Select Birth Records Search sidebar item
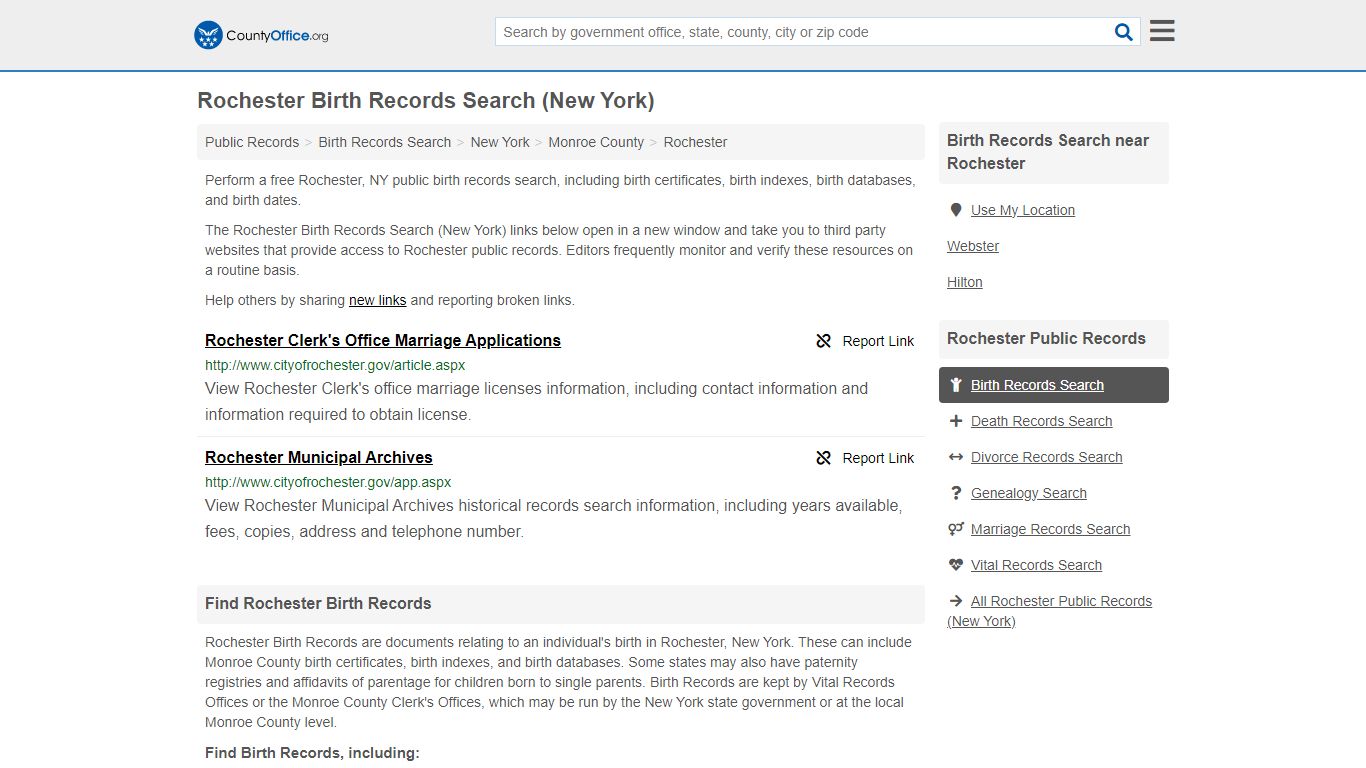 pyautogui.click(x=1054, y=385)
